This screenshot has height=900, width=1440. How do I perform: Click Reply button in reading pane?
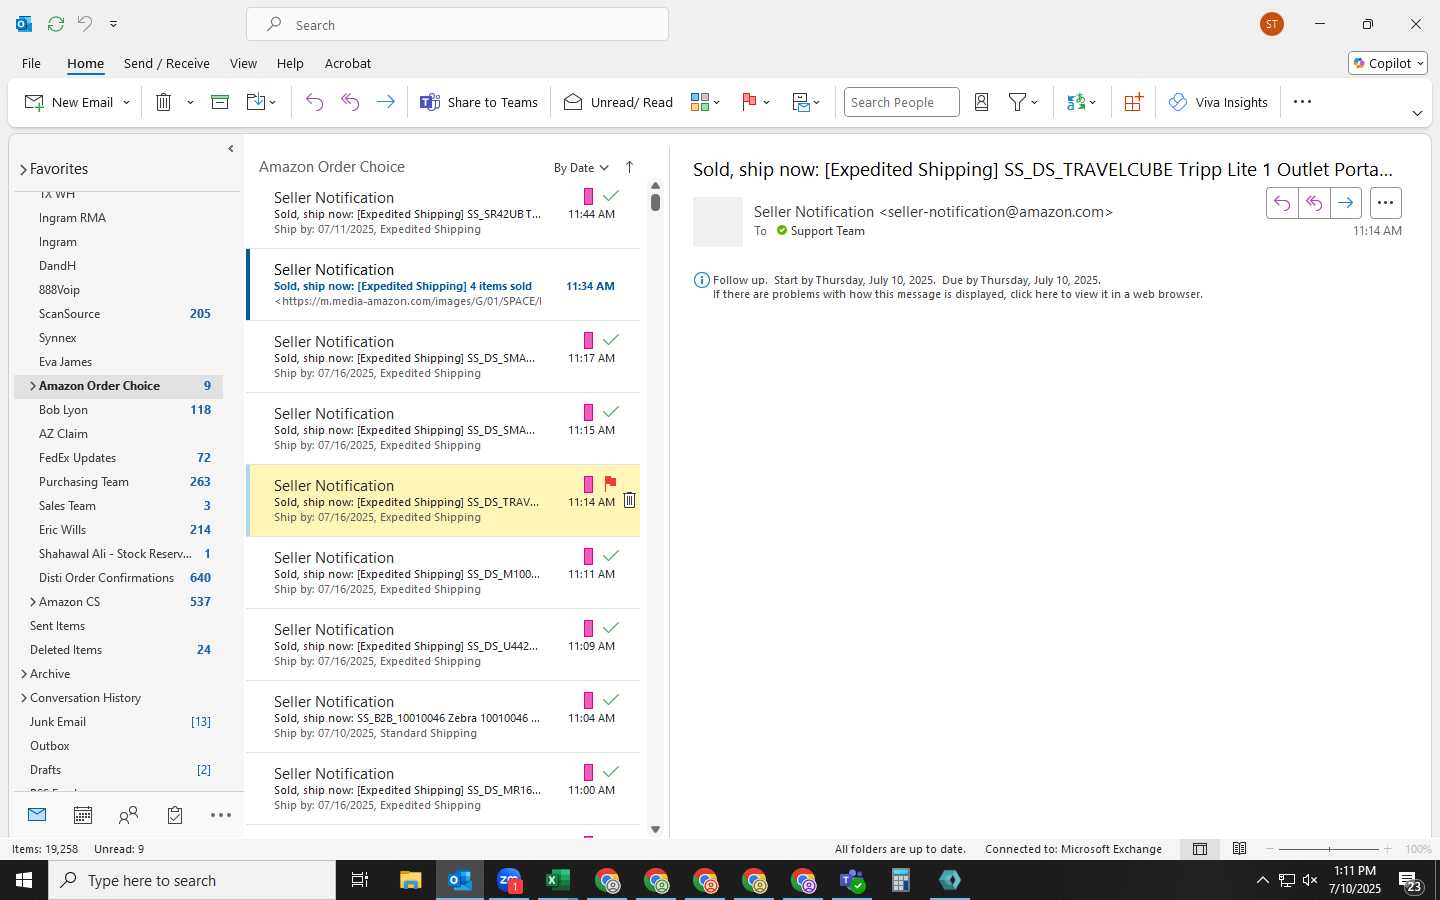coord(1282,203)
